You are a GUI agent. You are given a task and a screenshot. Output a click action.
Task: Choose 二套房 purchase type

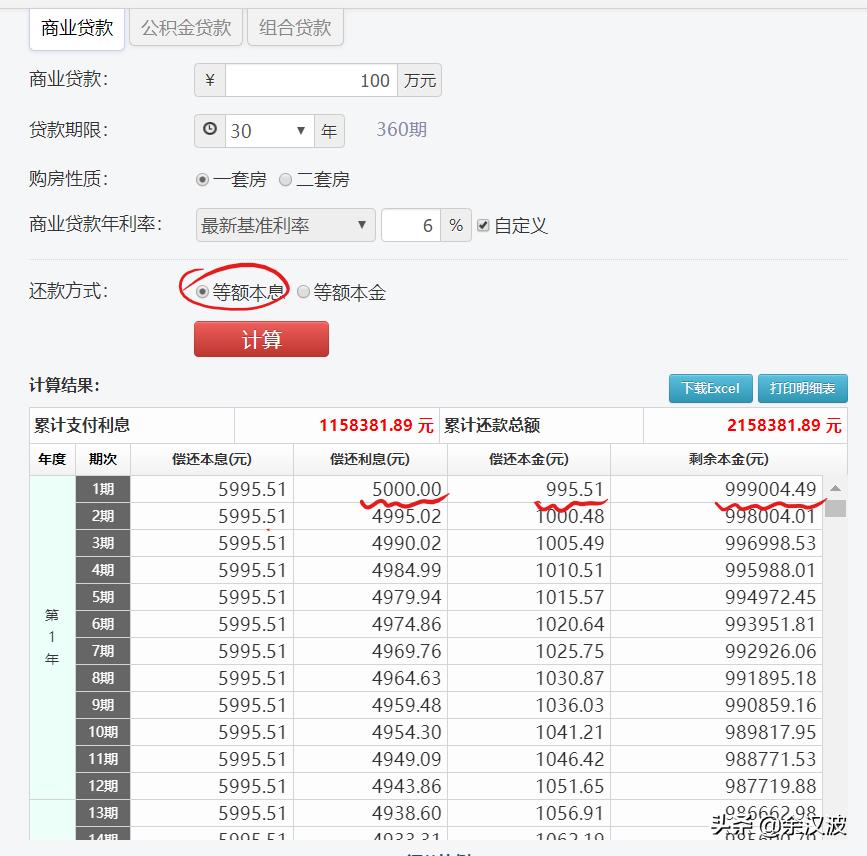286,180
